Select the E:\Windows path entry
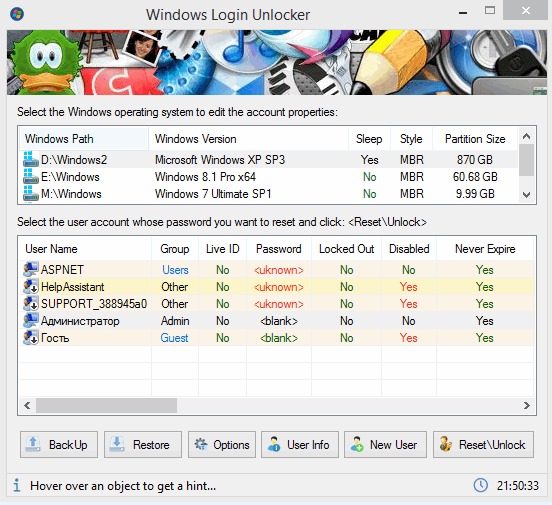 (x=70, y=176)
